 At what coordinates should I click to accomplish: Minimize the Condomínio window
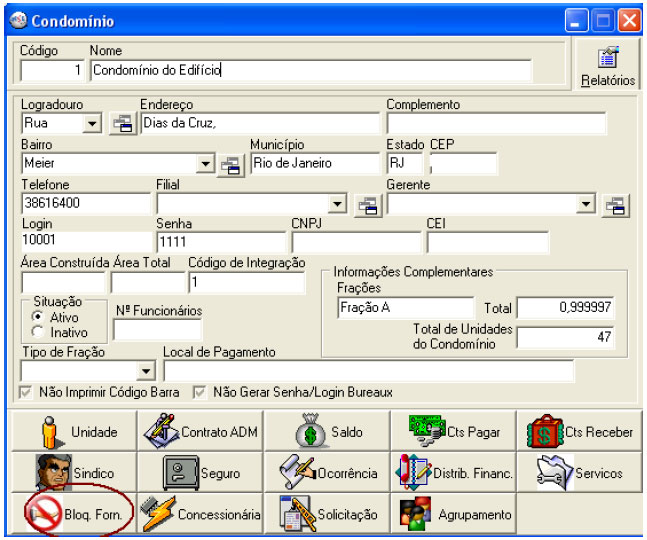point(576,21)
